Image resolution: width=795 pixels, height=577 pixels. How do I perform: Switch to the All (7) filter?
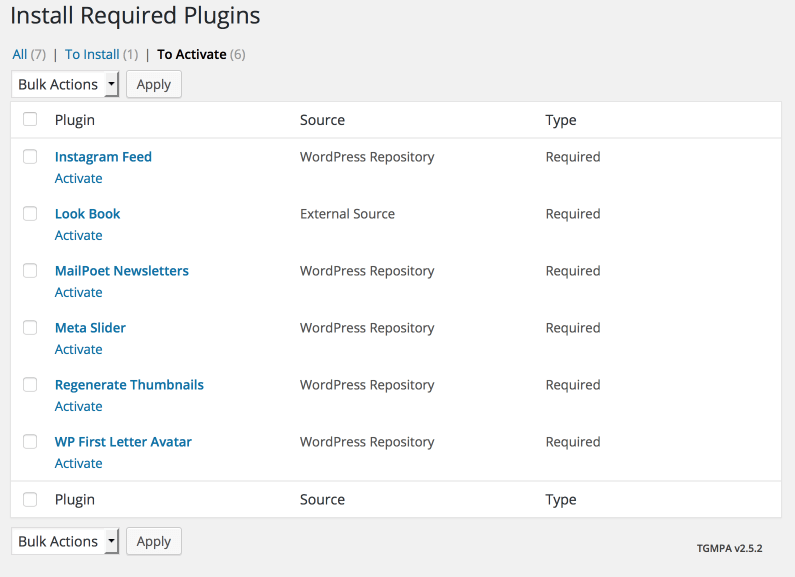pyautogui.click(x=29, y=54)
